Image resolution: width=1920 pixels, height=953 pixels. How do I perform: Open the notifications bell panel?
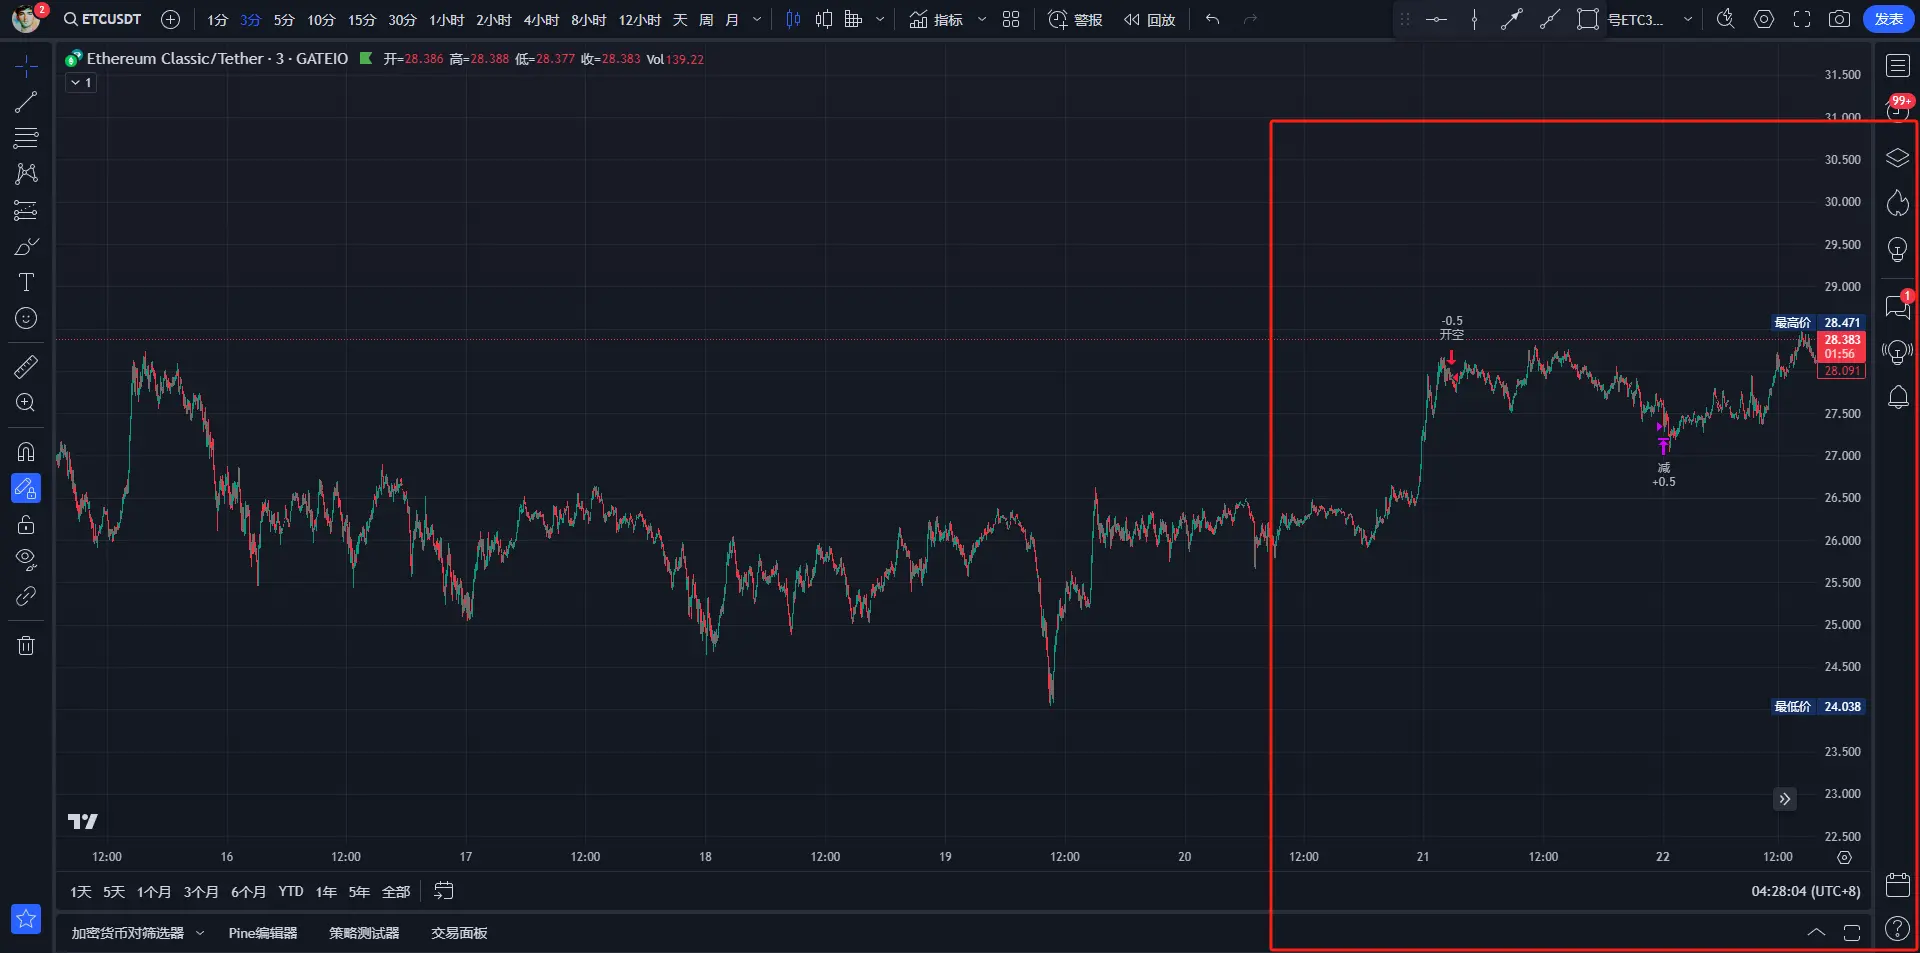pos(1897,397)
